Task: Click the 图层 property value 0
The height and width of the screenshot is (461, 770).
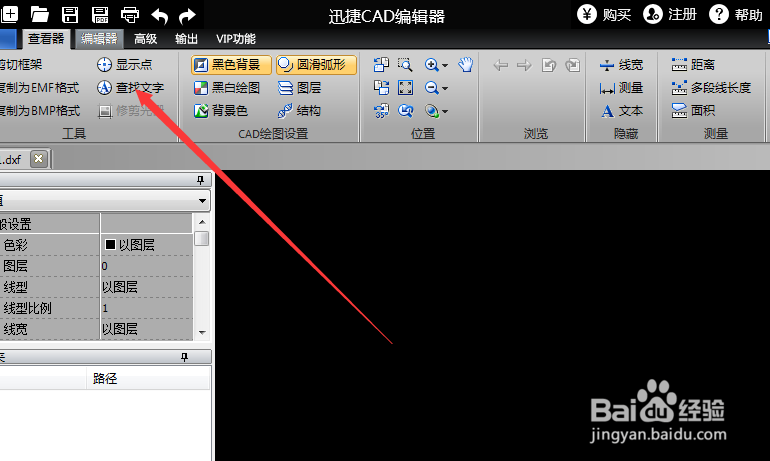Action: click(x=146, y=266)
